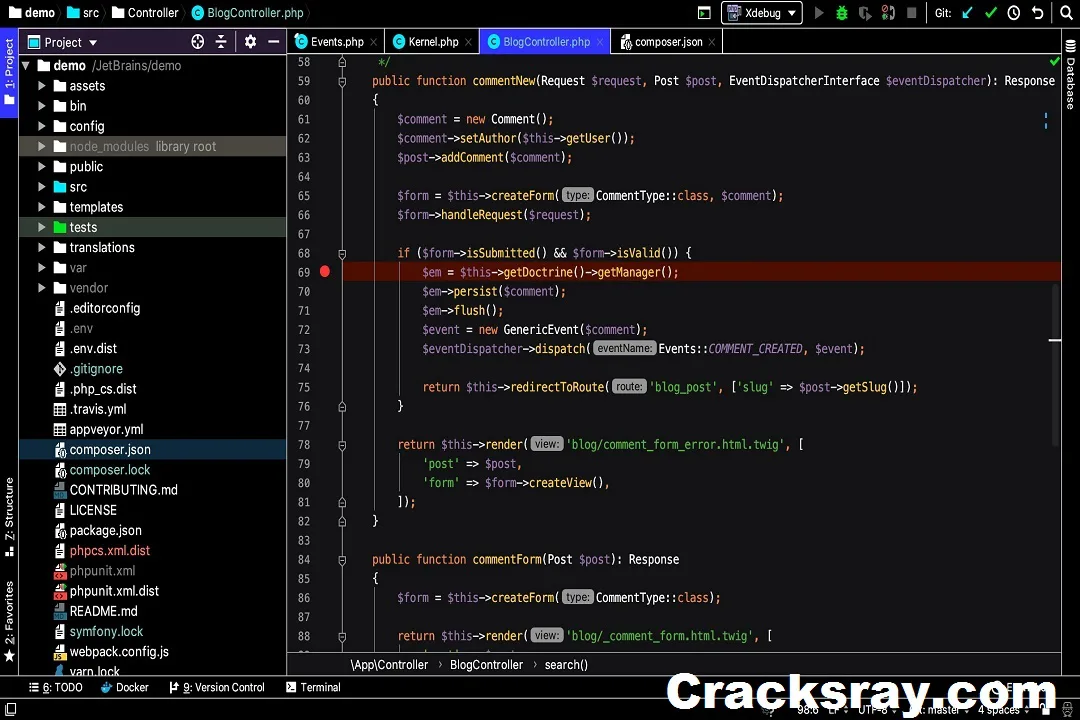Revert changes with Git rollback arrow

[1037, 12]
